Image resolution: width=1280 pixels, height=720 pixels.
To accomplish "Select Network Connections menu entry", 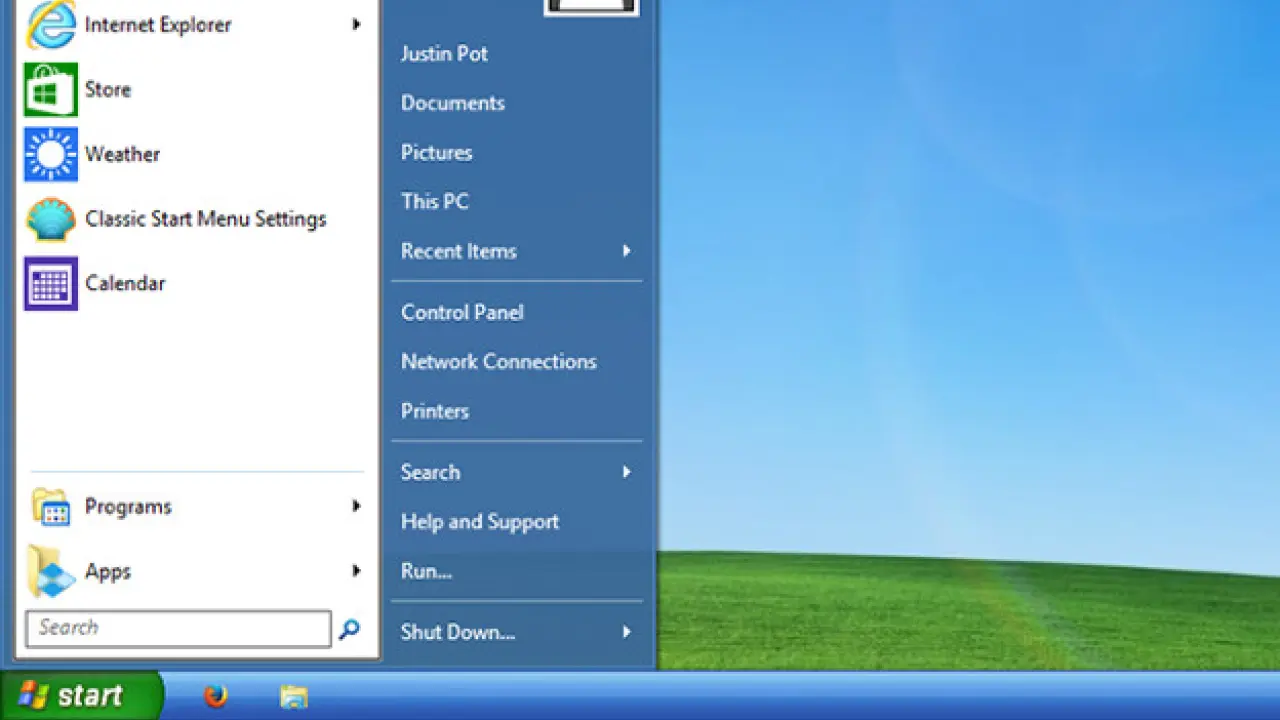I will 498,362.
